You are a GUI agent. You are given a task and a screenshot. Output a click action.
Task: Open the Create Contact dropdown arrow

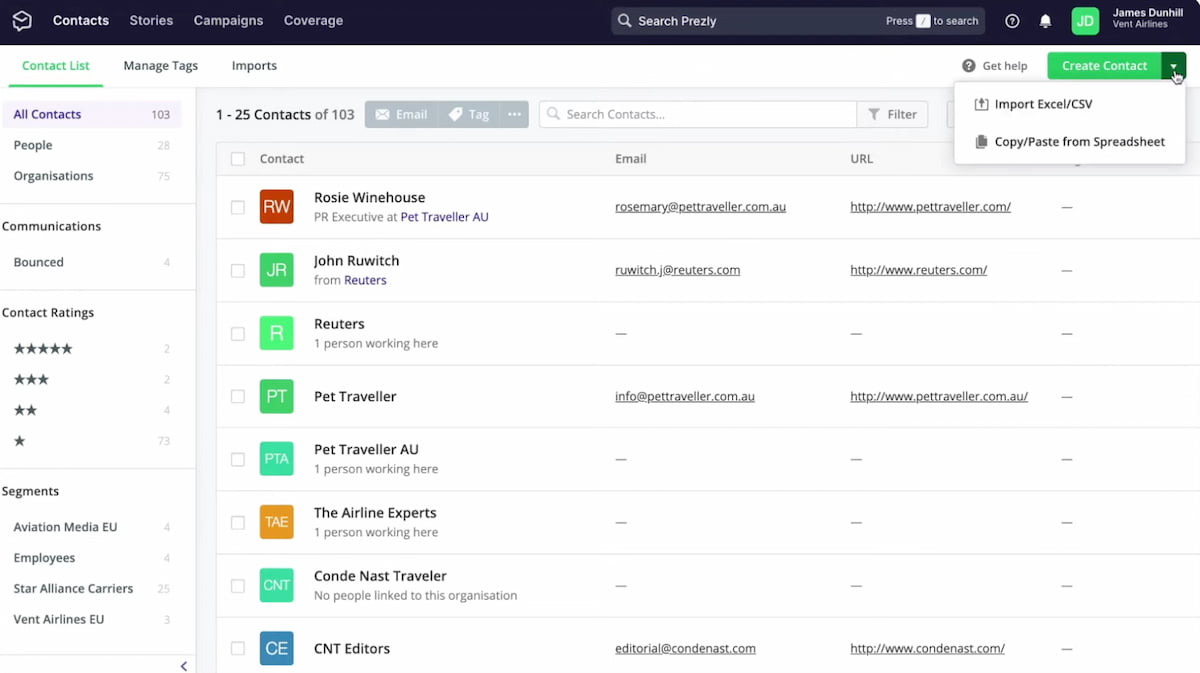click(x=1174, y=65)
